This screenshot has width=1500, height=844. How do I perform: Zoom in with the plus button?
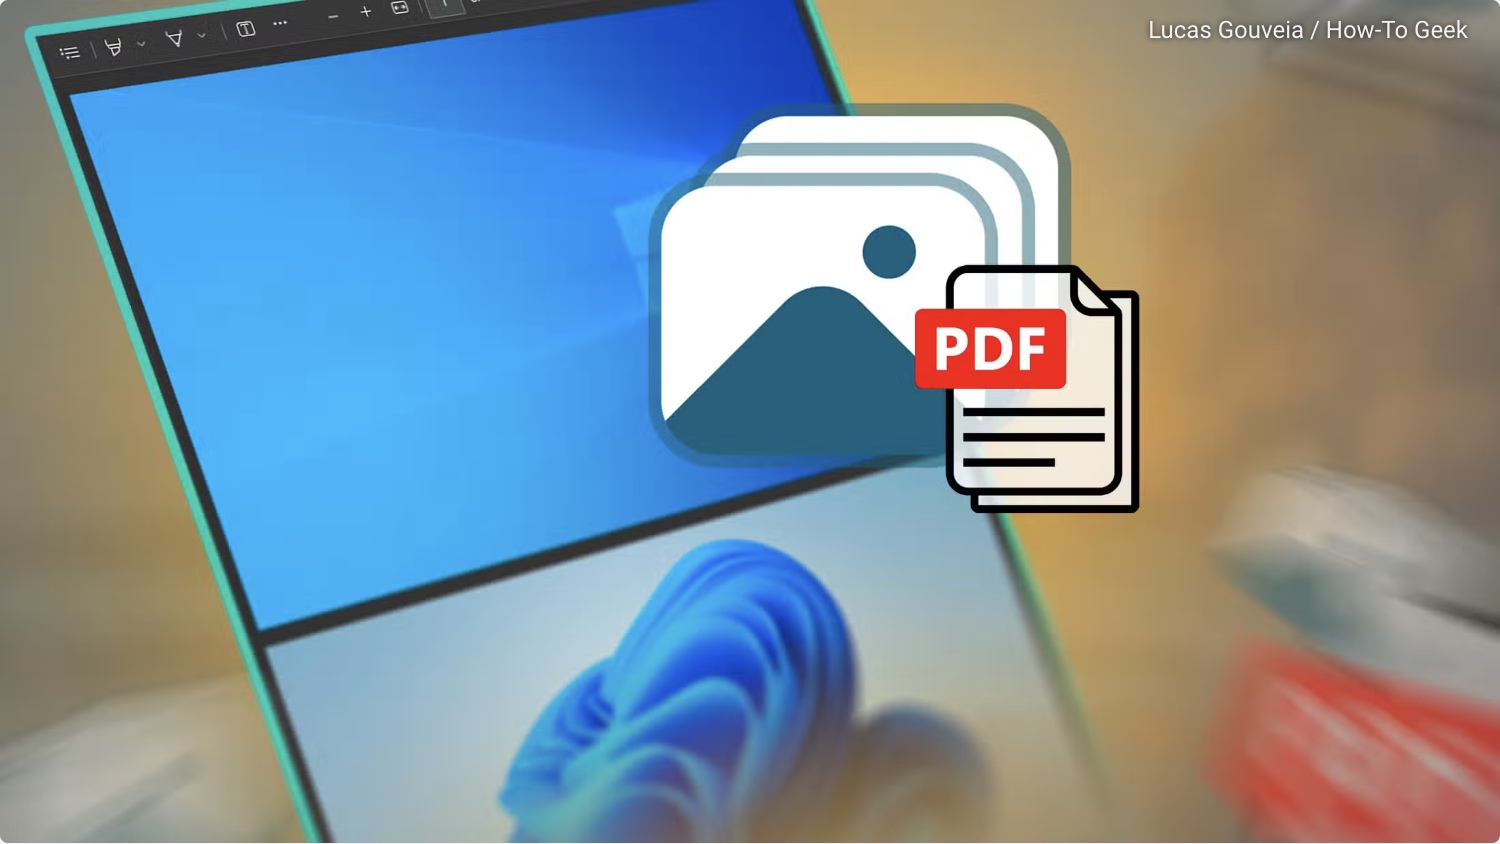coord(366,12)
